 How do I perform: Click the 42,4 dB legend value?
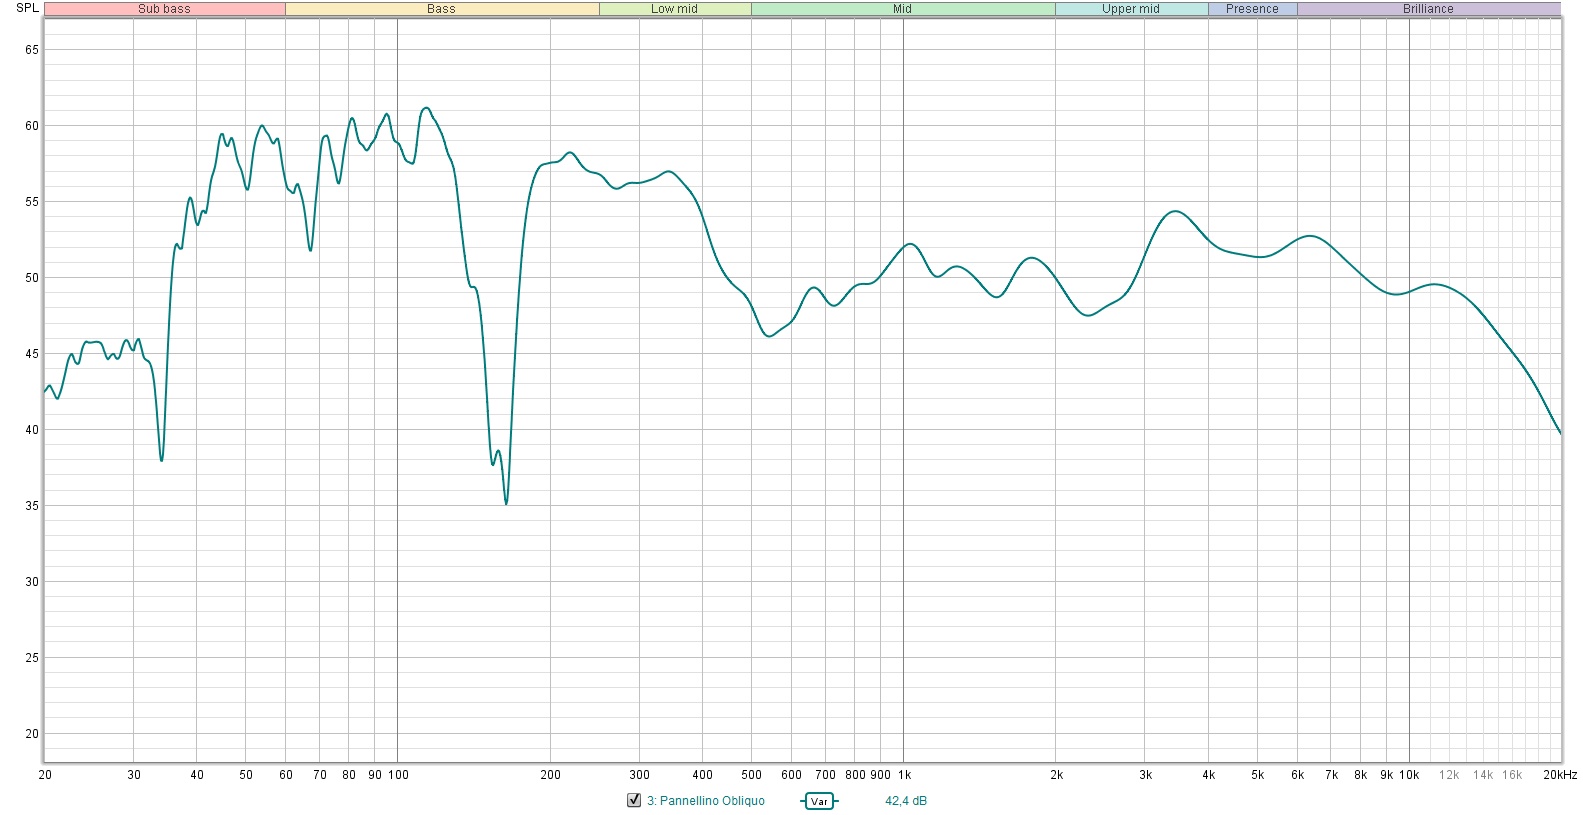(x=906, y=801)
